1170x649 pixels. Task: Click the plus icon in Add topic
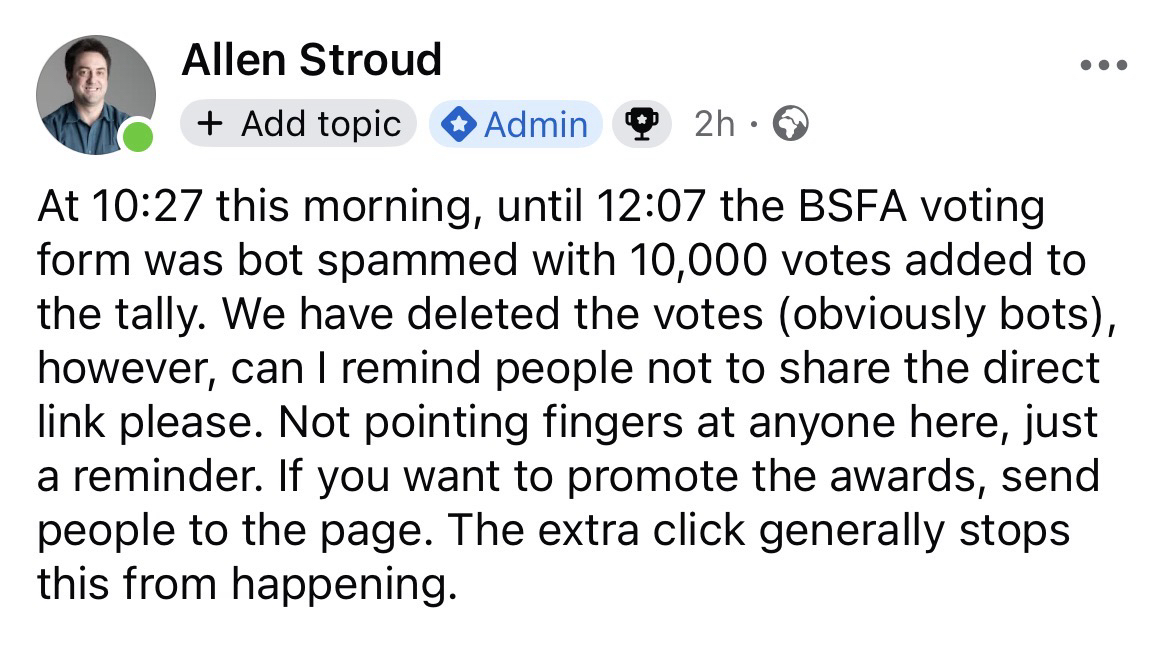[209, 124]
